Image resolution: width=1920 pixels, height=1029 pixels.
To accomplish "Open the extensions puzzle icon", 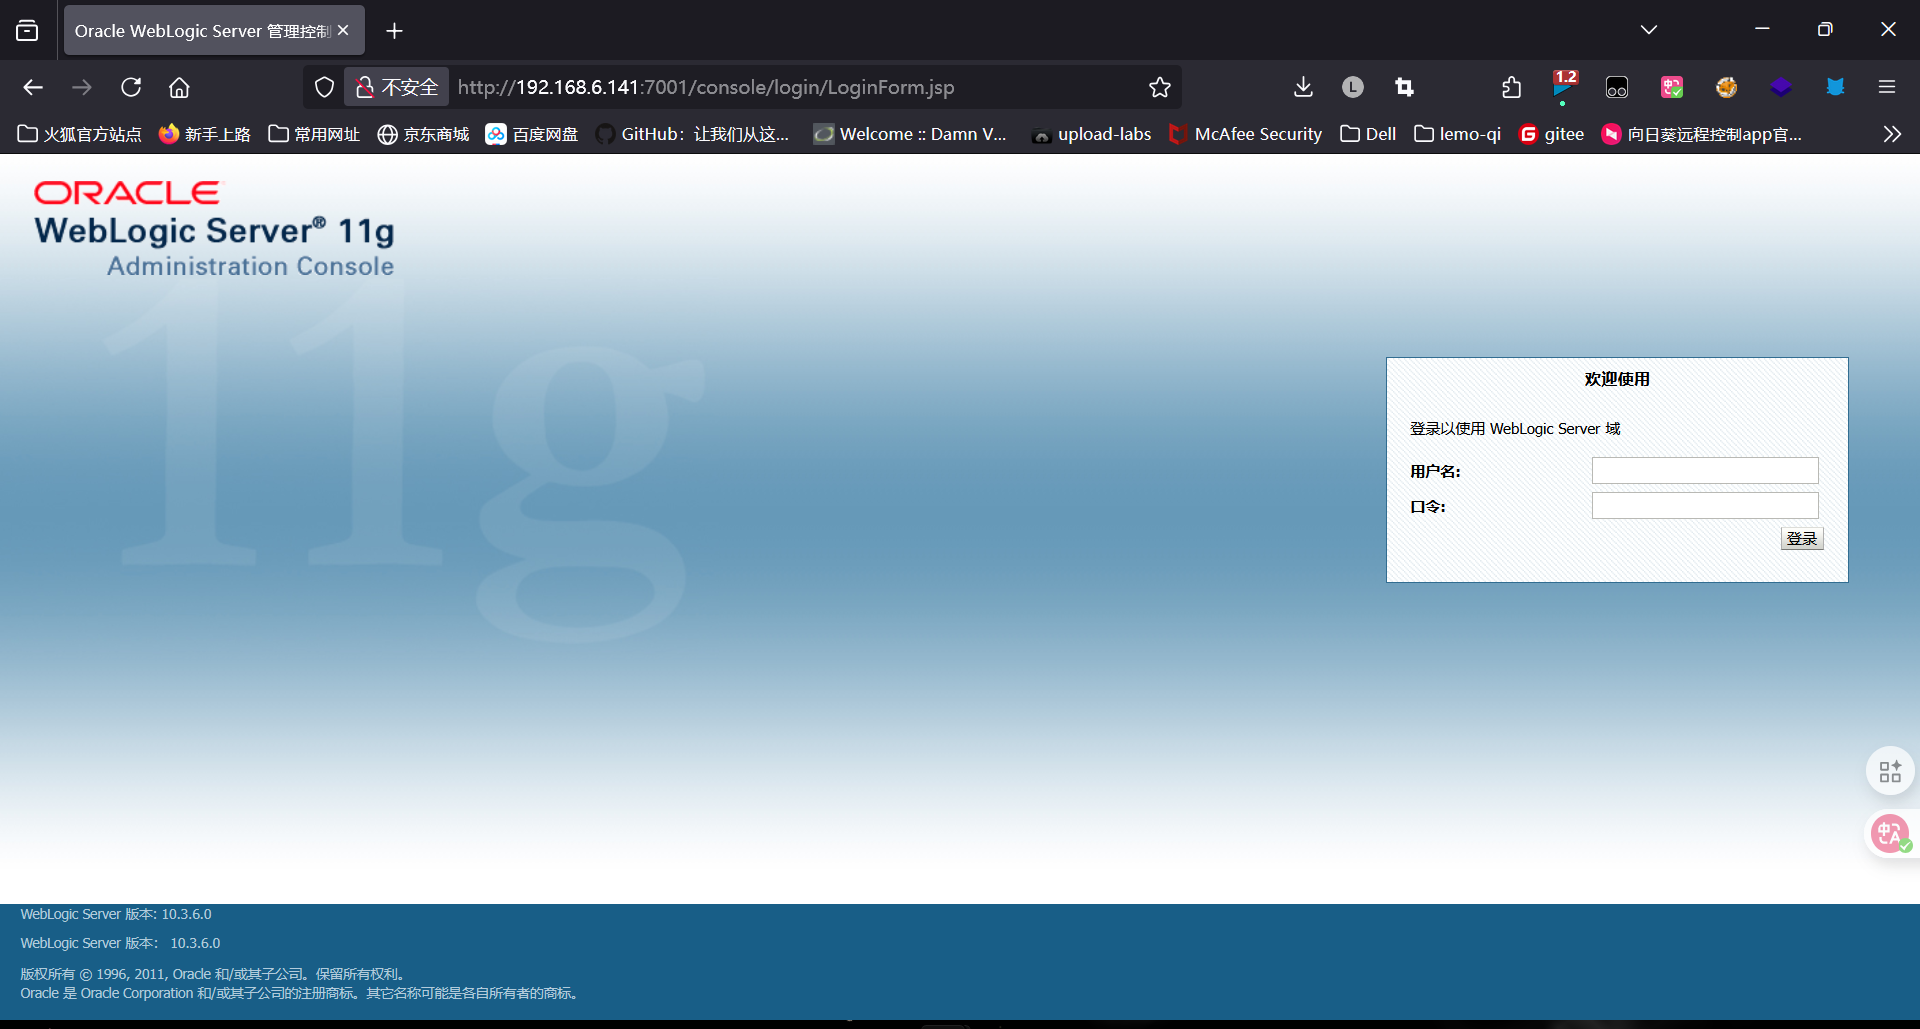I will [x=1511, y=87].
